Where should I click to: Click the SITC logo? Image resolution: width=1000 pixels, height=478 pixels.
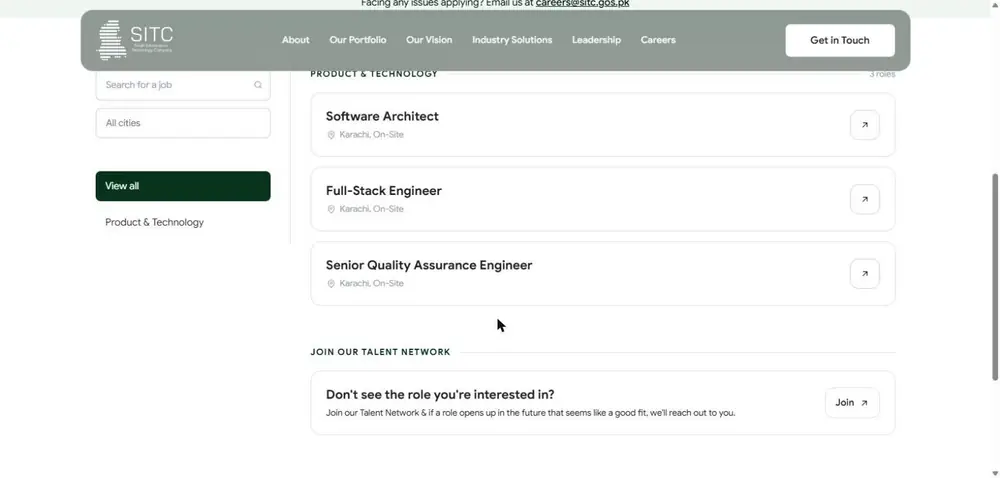tap(135, 40)
